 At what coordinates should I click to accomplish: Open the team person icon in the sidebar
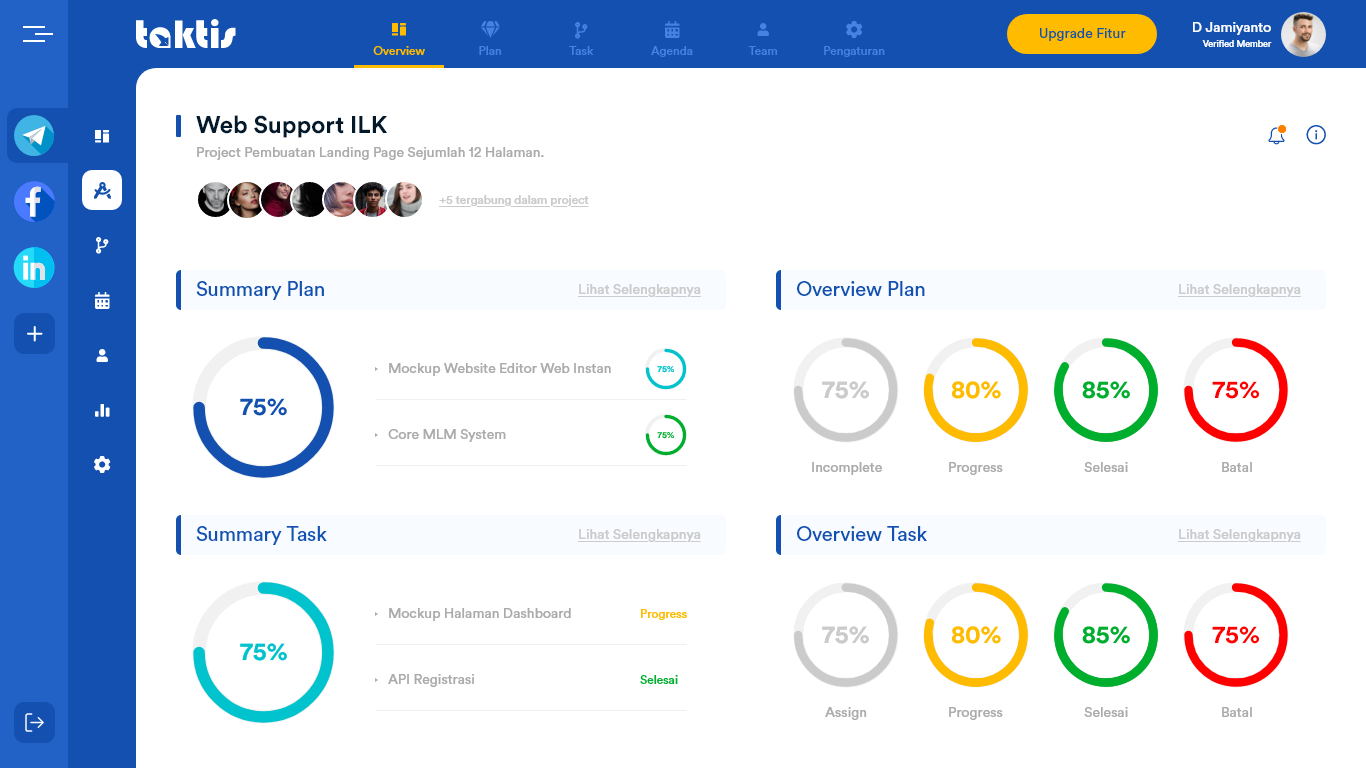click(102, 355)
